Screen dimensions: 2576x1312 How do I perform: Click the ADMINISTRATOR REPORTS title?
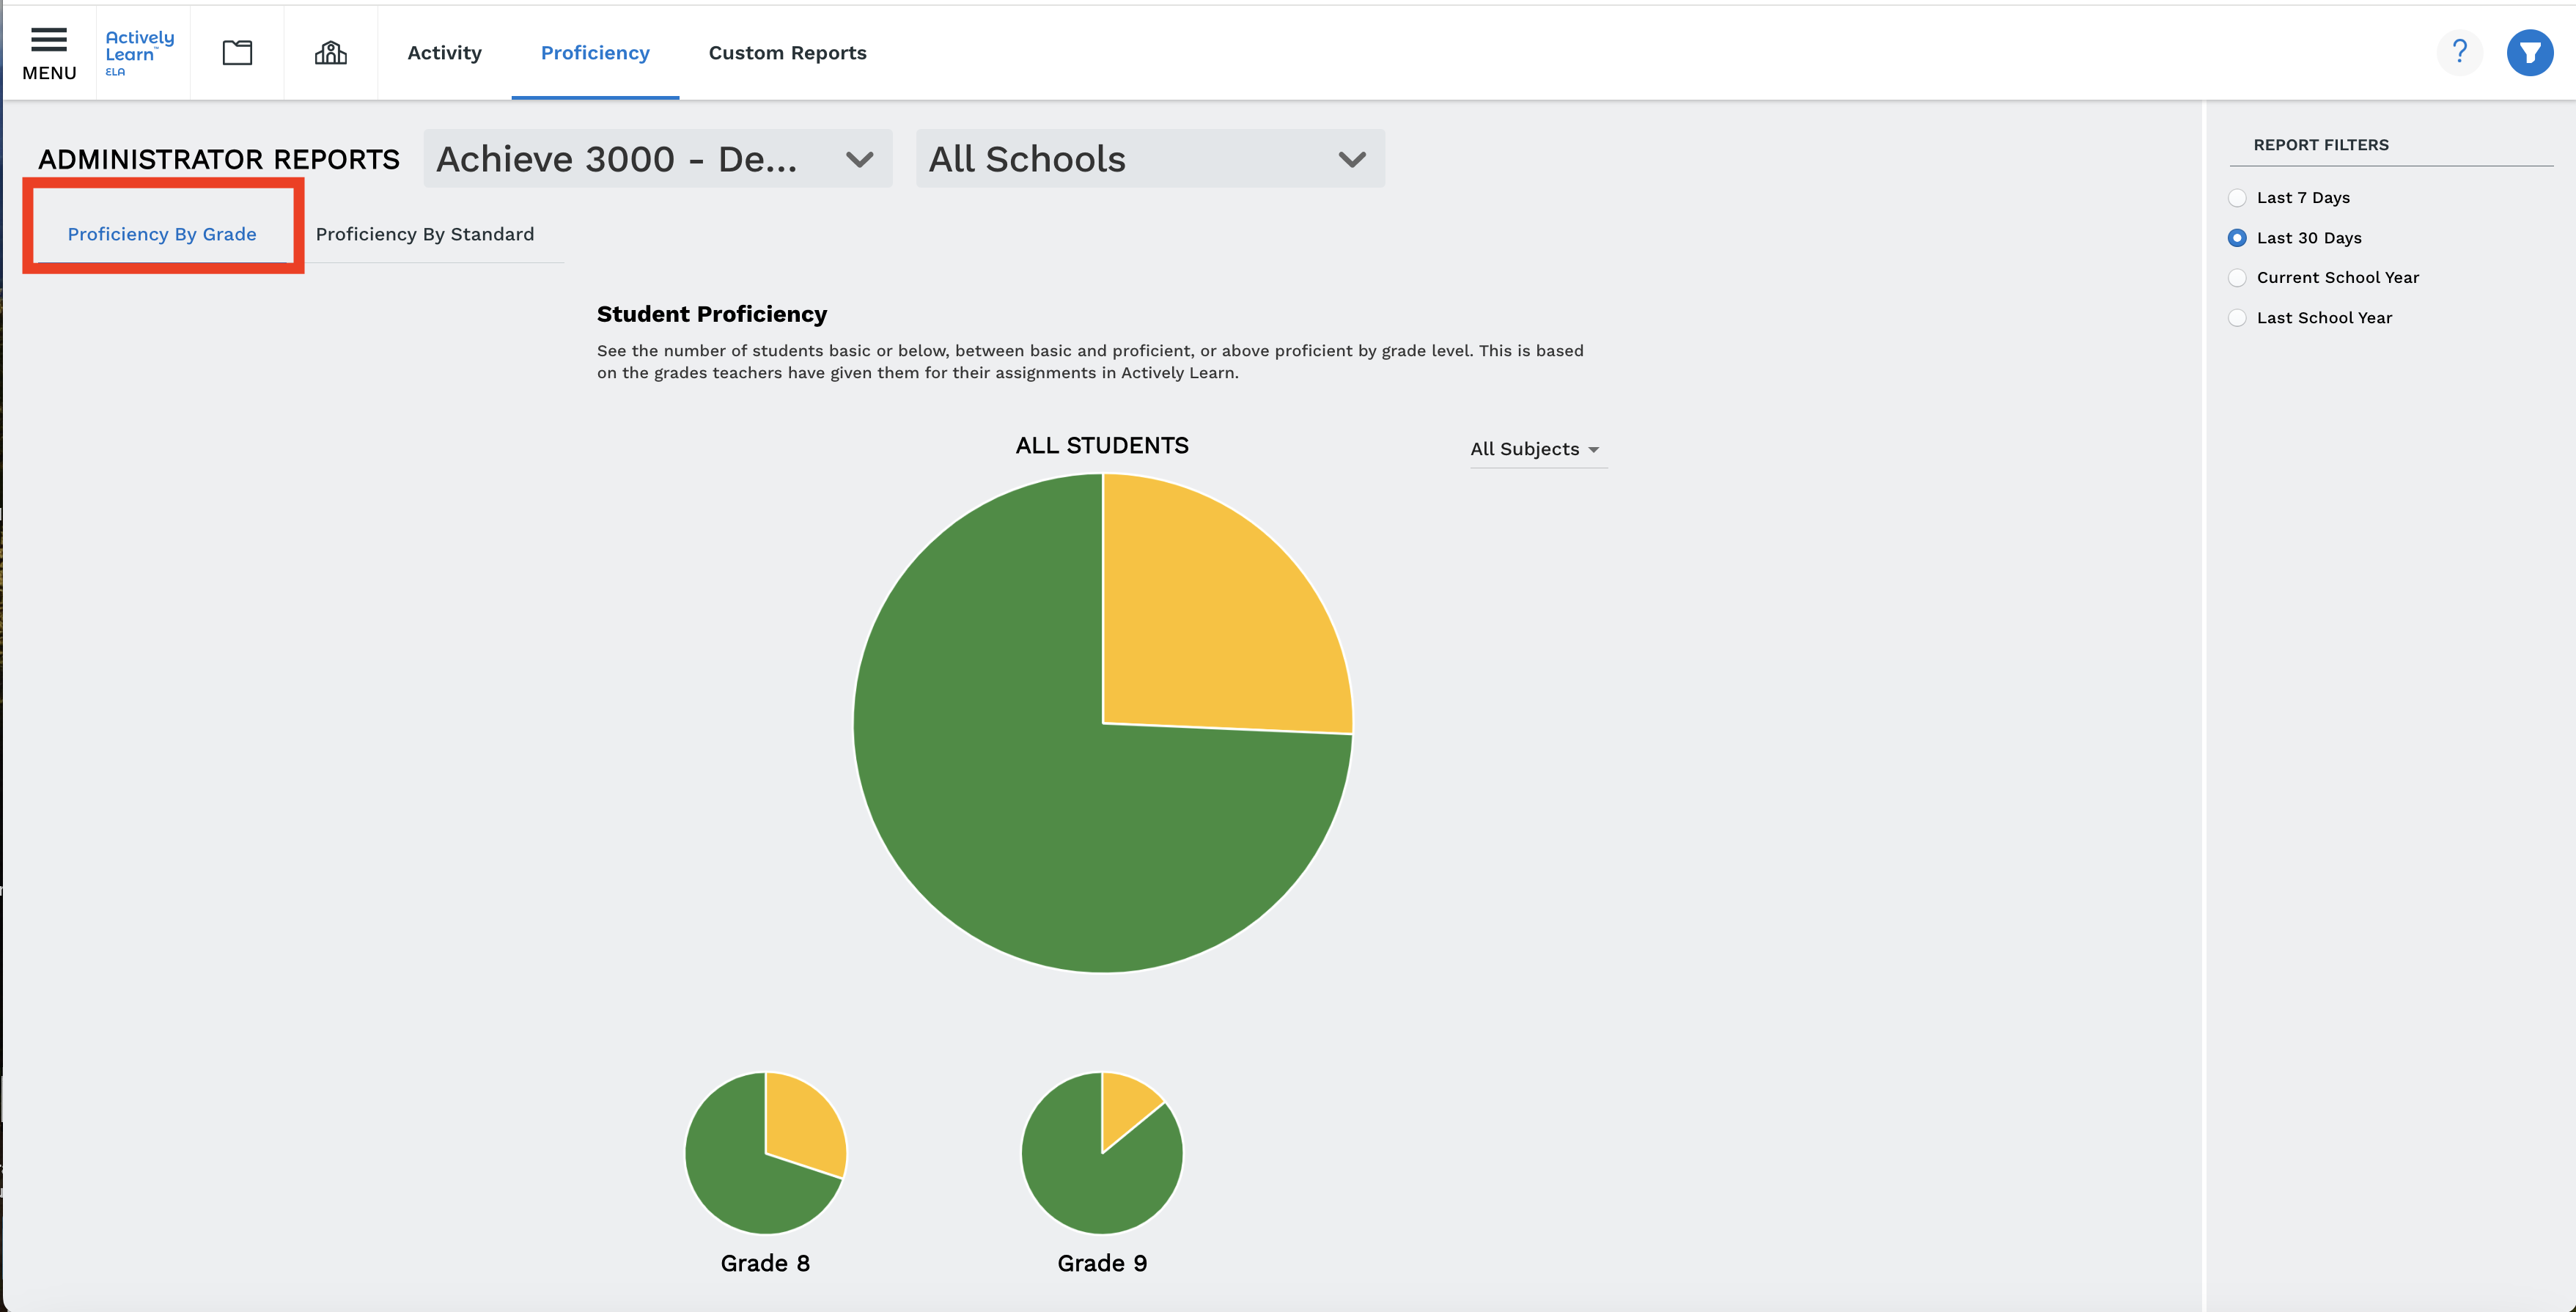[219, 160]
